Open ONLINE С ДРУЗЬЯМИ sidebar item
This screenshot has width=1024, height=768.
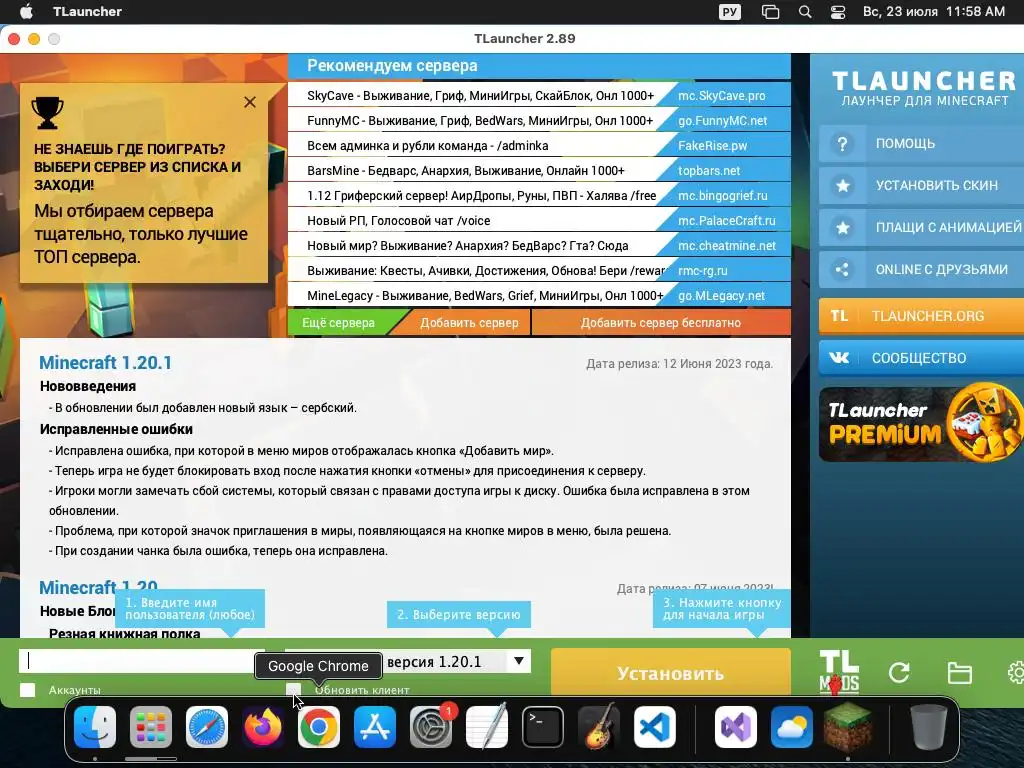click(921, 269)
